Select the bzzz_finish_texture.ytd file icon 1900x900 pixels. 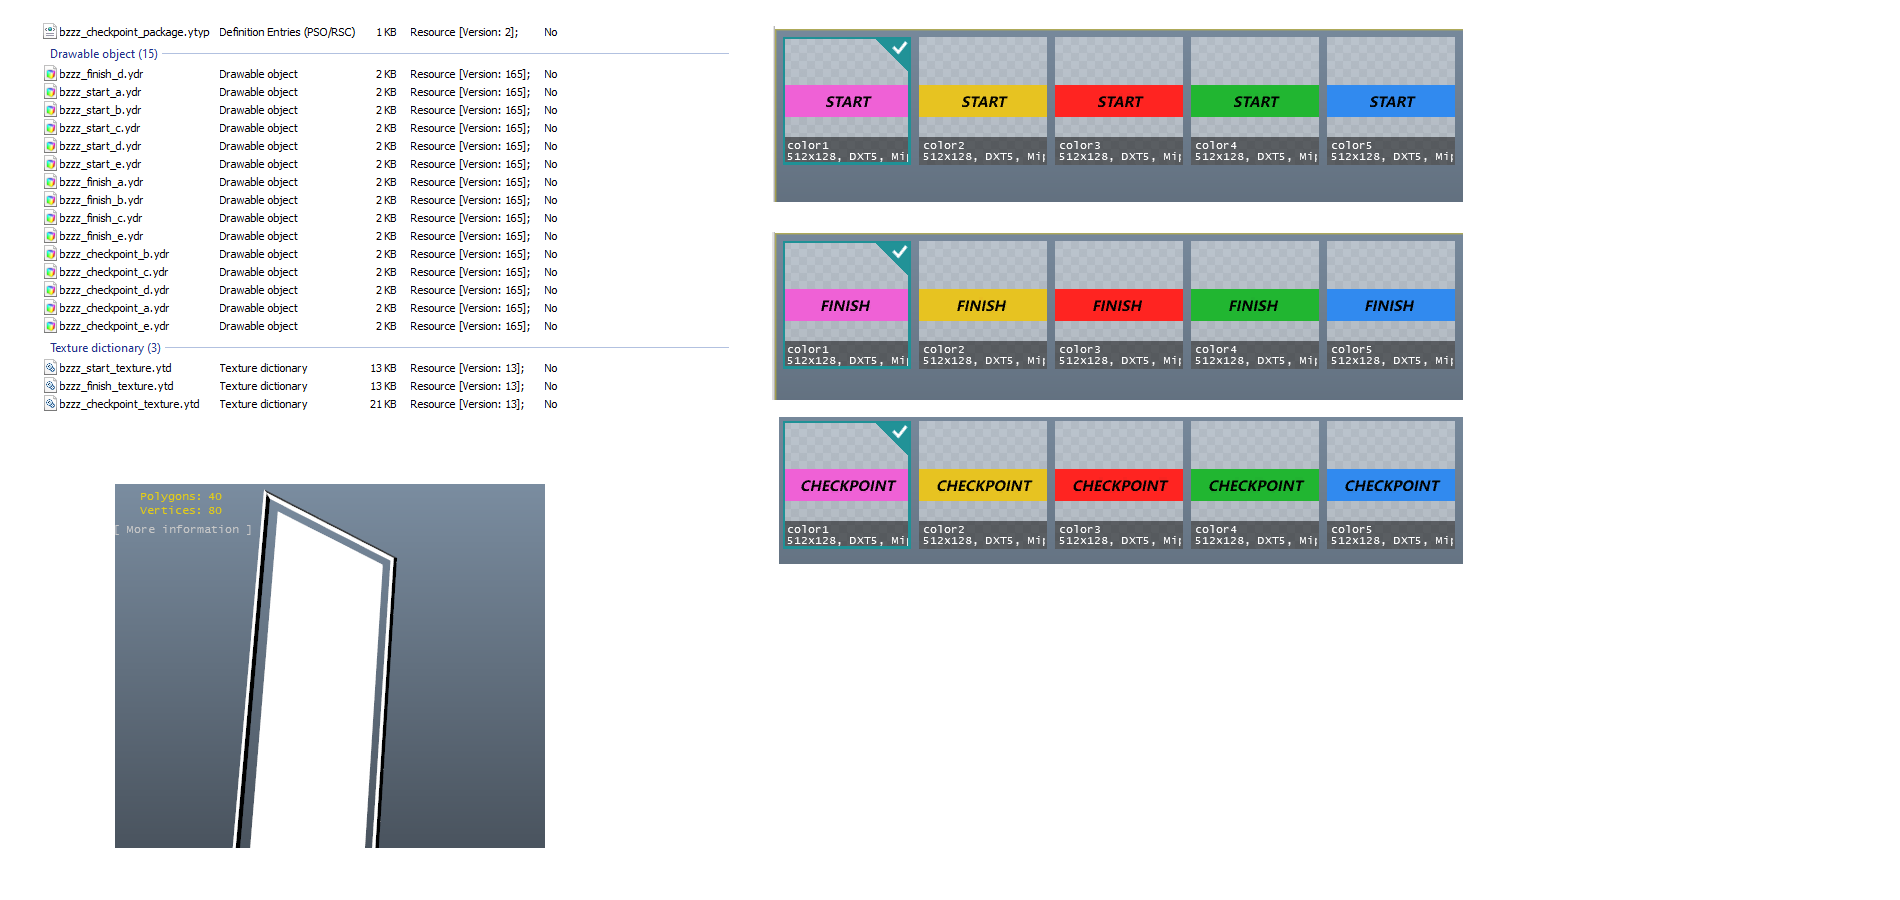[50, 386]
